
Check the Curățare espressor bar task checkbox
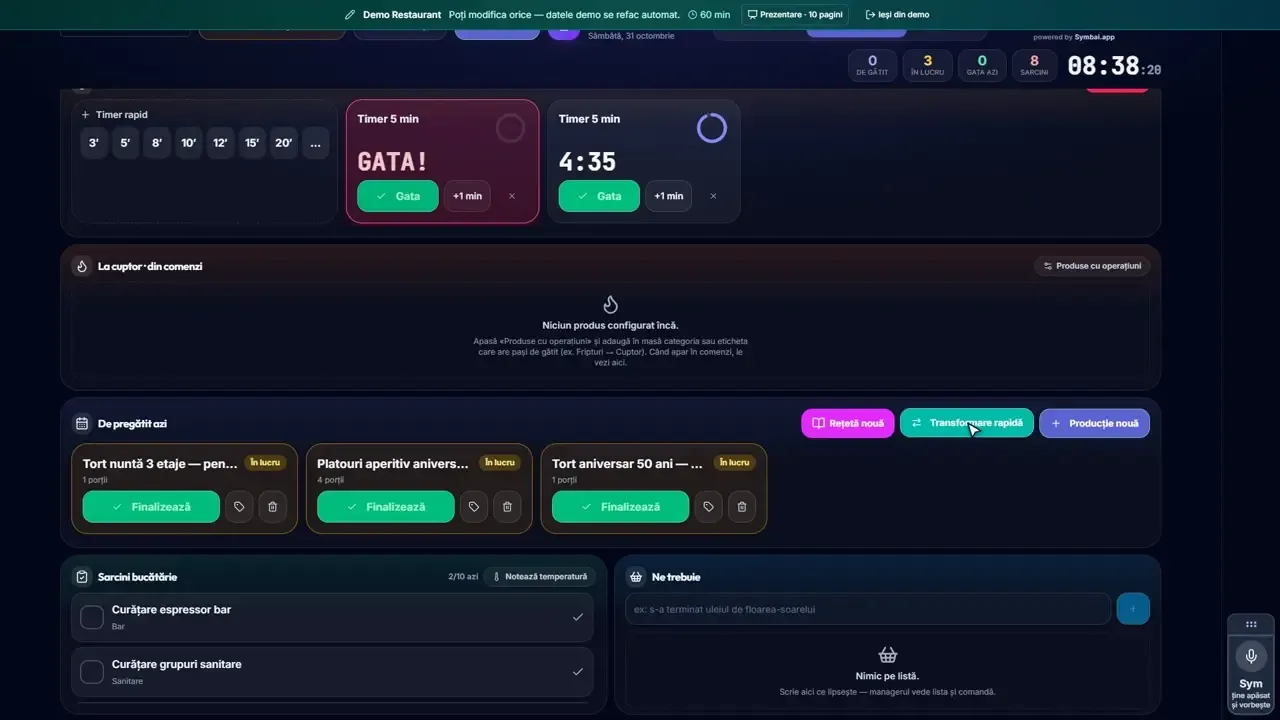click(x=92, y=617)
